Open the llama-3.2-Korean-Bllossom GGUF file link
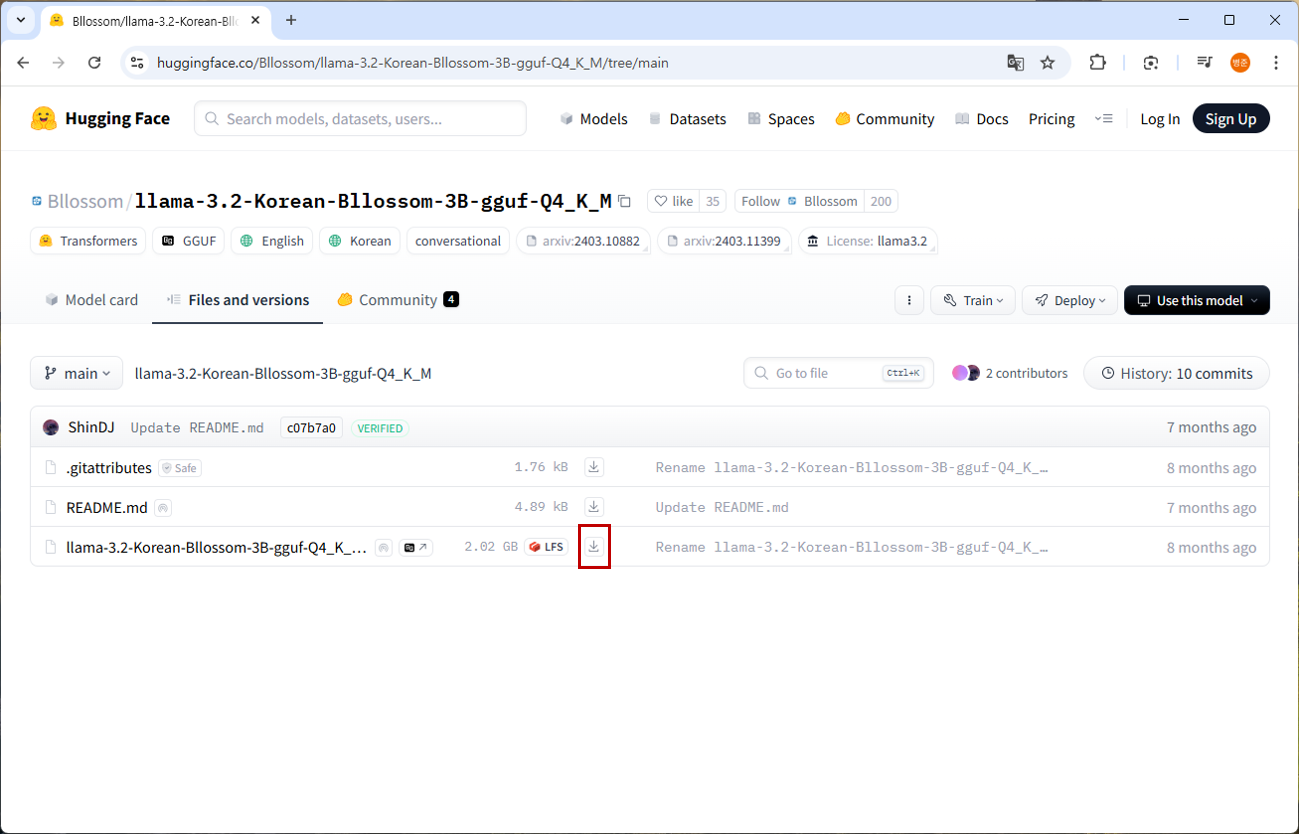 coord(216,548)
